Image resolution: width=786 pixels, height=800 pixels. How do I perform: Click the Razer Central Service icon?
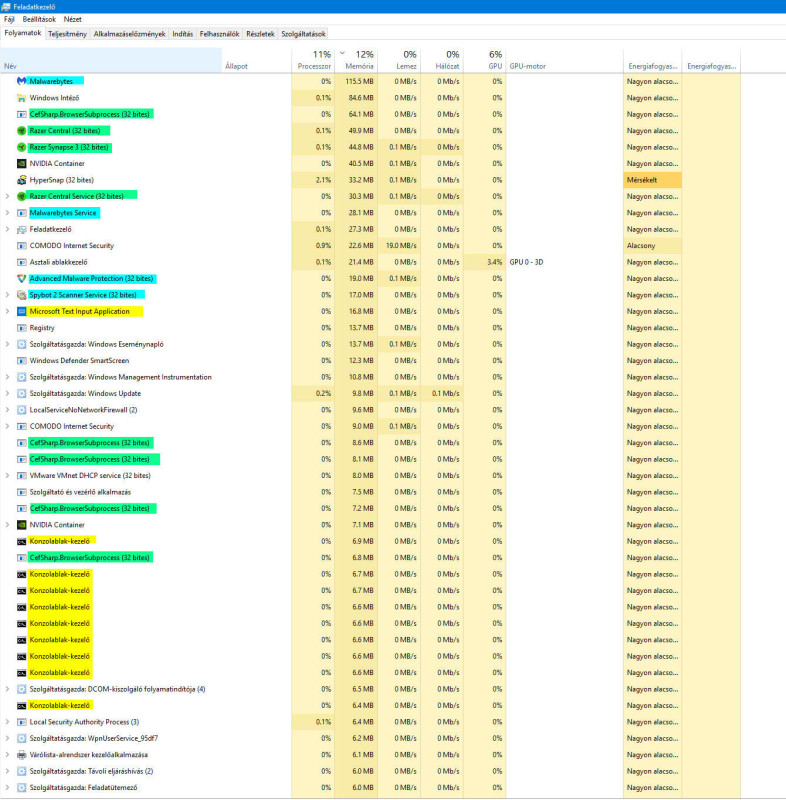pos(21,196)
